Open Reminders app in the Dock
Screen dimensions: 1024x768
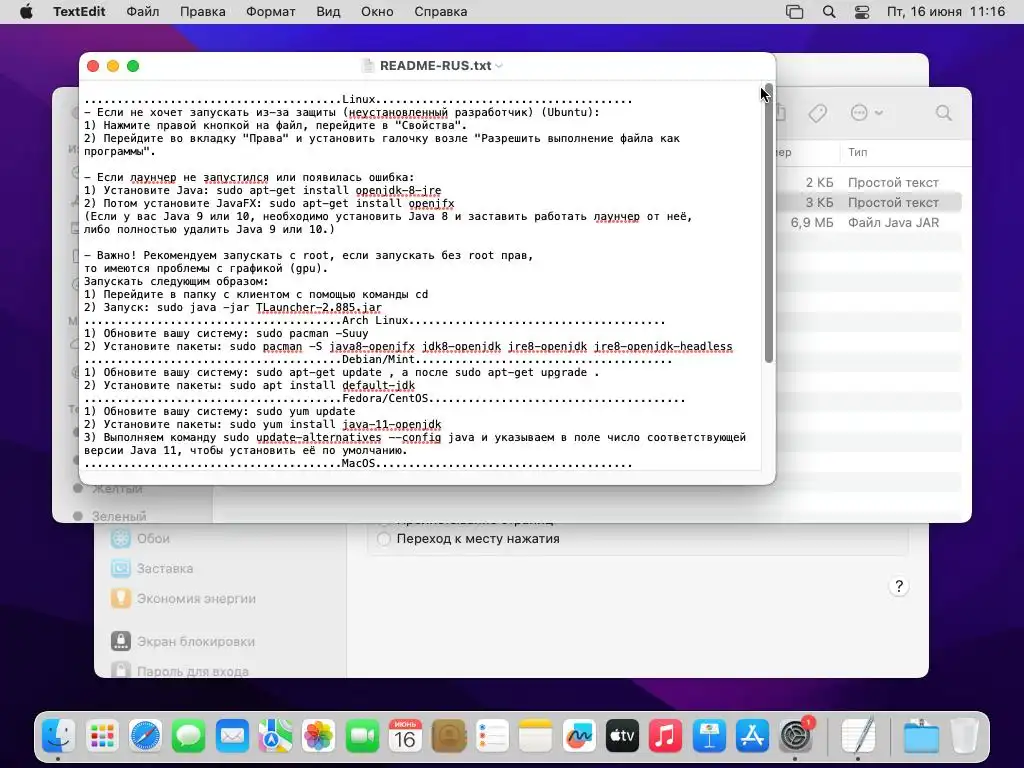[x=492, y=737]
